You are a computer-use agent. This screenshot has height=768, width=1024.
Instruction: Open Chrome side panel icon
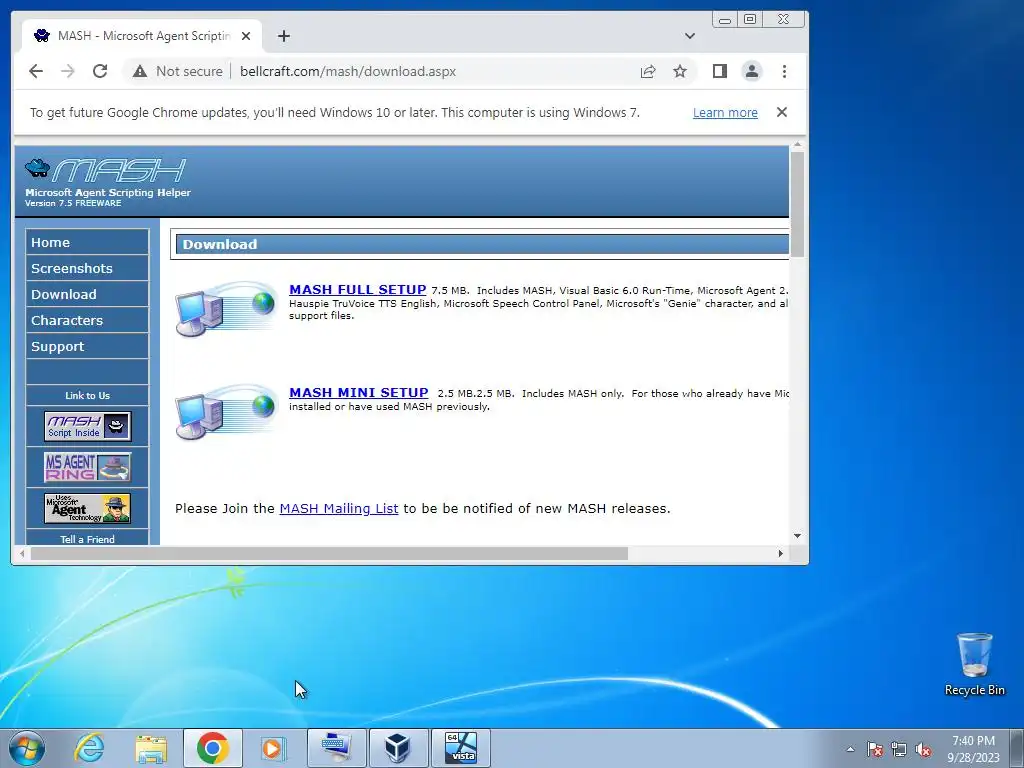720,71
